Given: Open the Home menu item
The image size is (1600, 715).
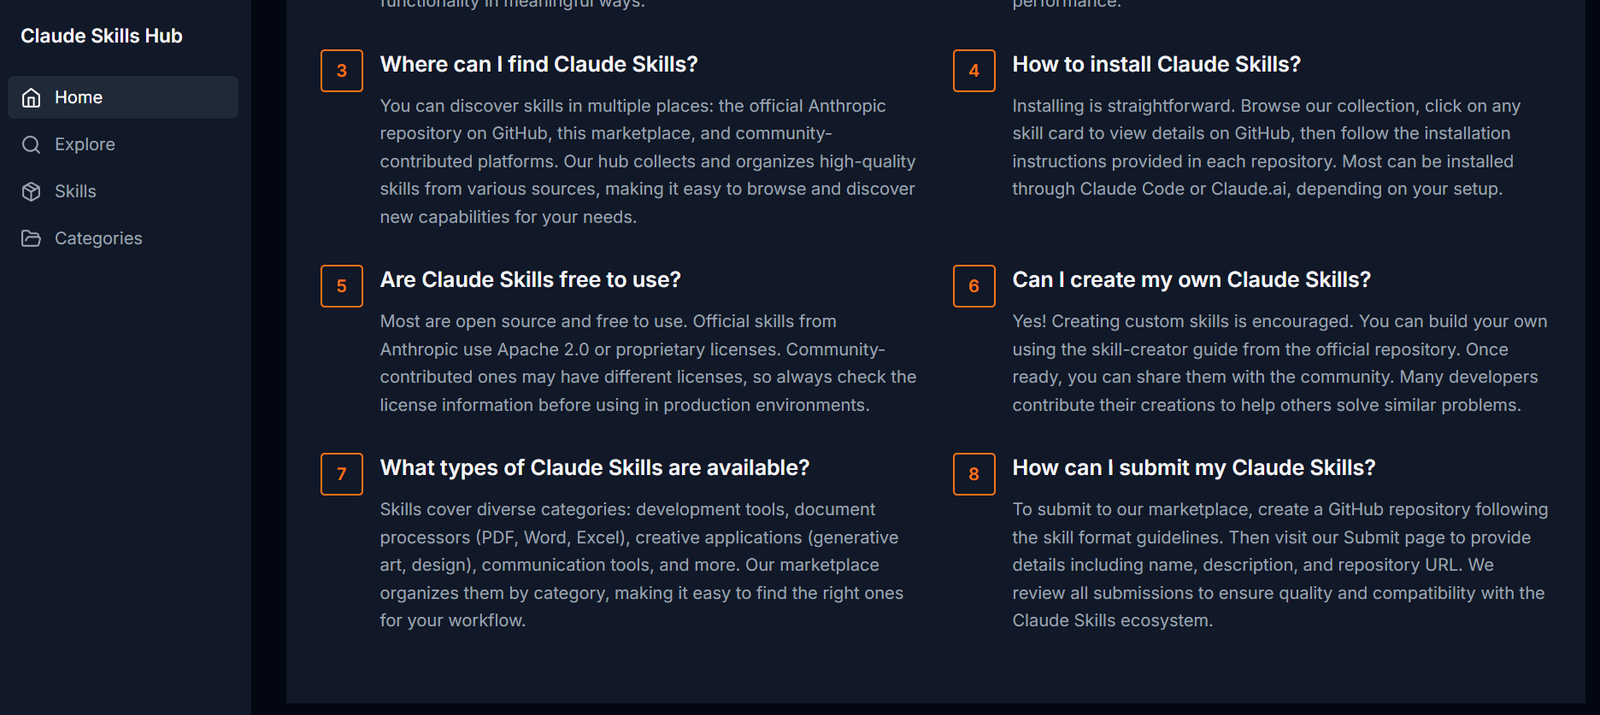Looking at the screenshot, I should (x=79, y=98).
